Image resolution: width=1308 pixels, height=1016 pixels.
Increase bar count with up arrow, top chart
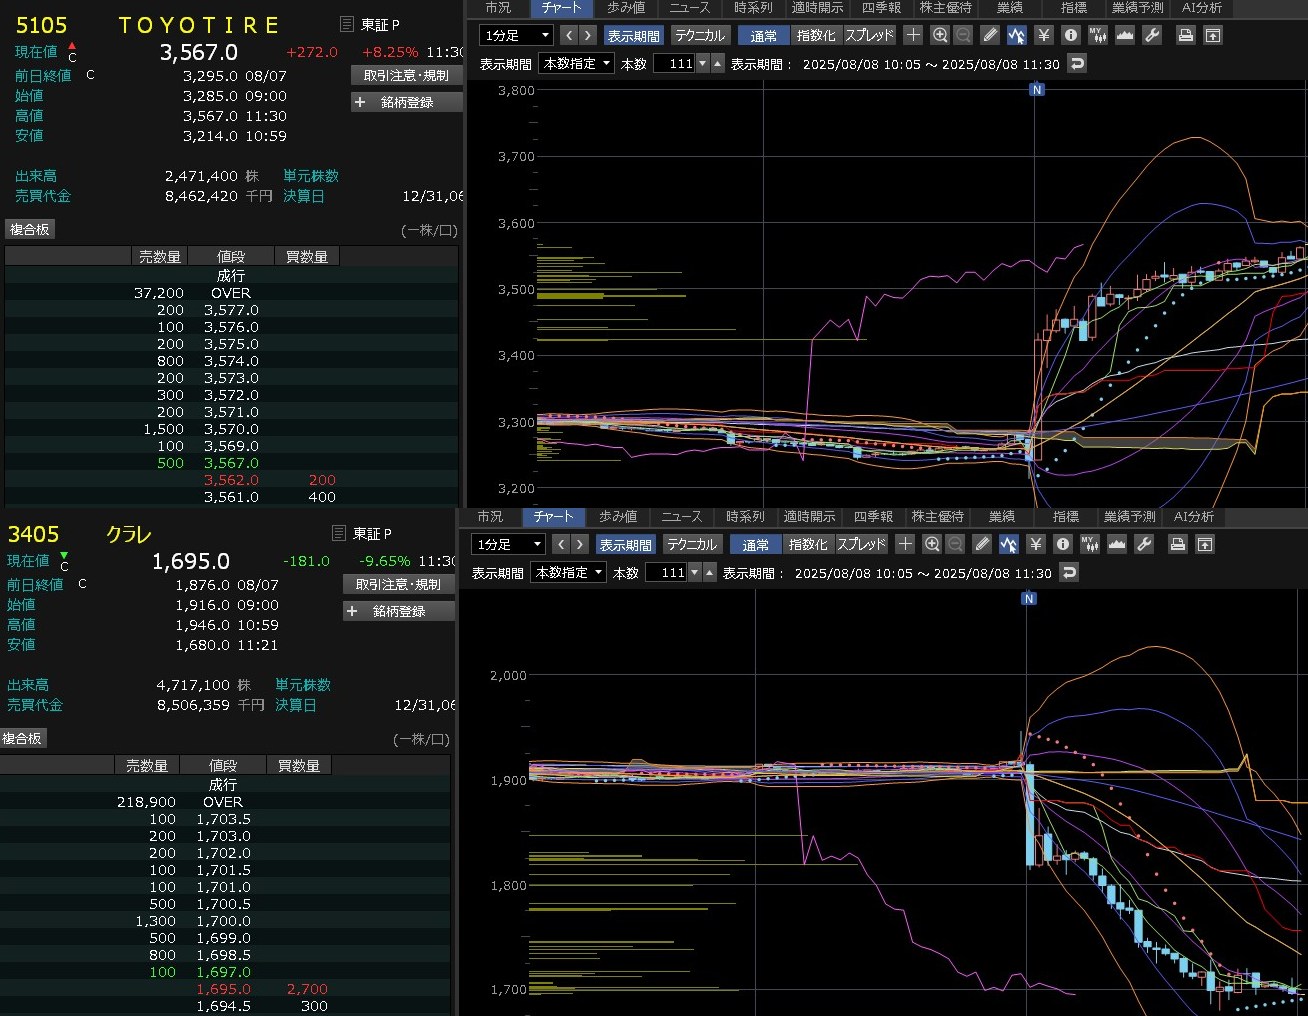coord(717,64)
